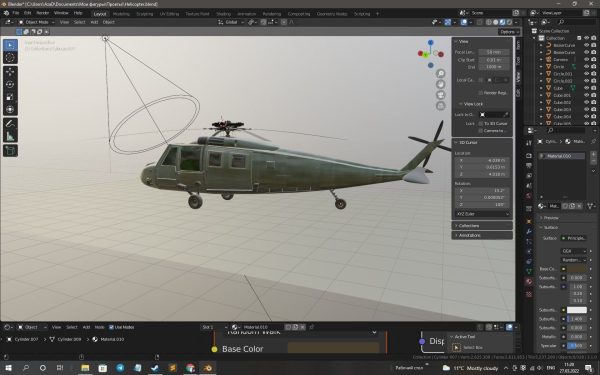Viewport: 600px width, 375px height.
Task: Collapse the 3D Cursor panel
Action: [x=482, y=142]
